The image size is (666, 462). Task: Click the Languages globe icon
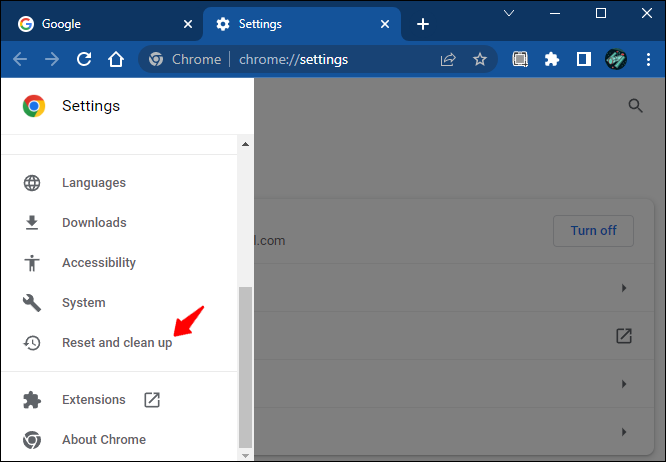[x=32, y=183]
